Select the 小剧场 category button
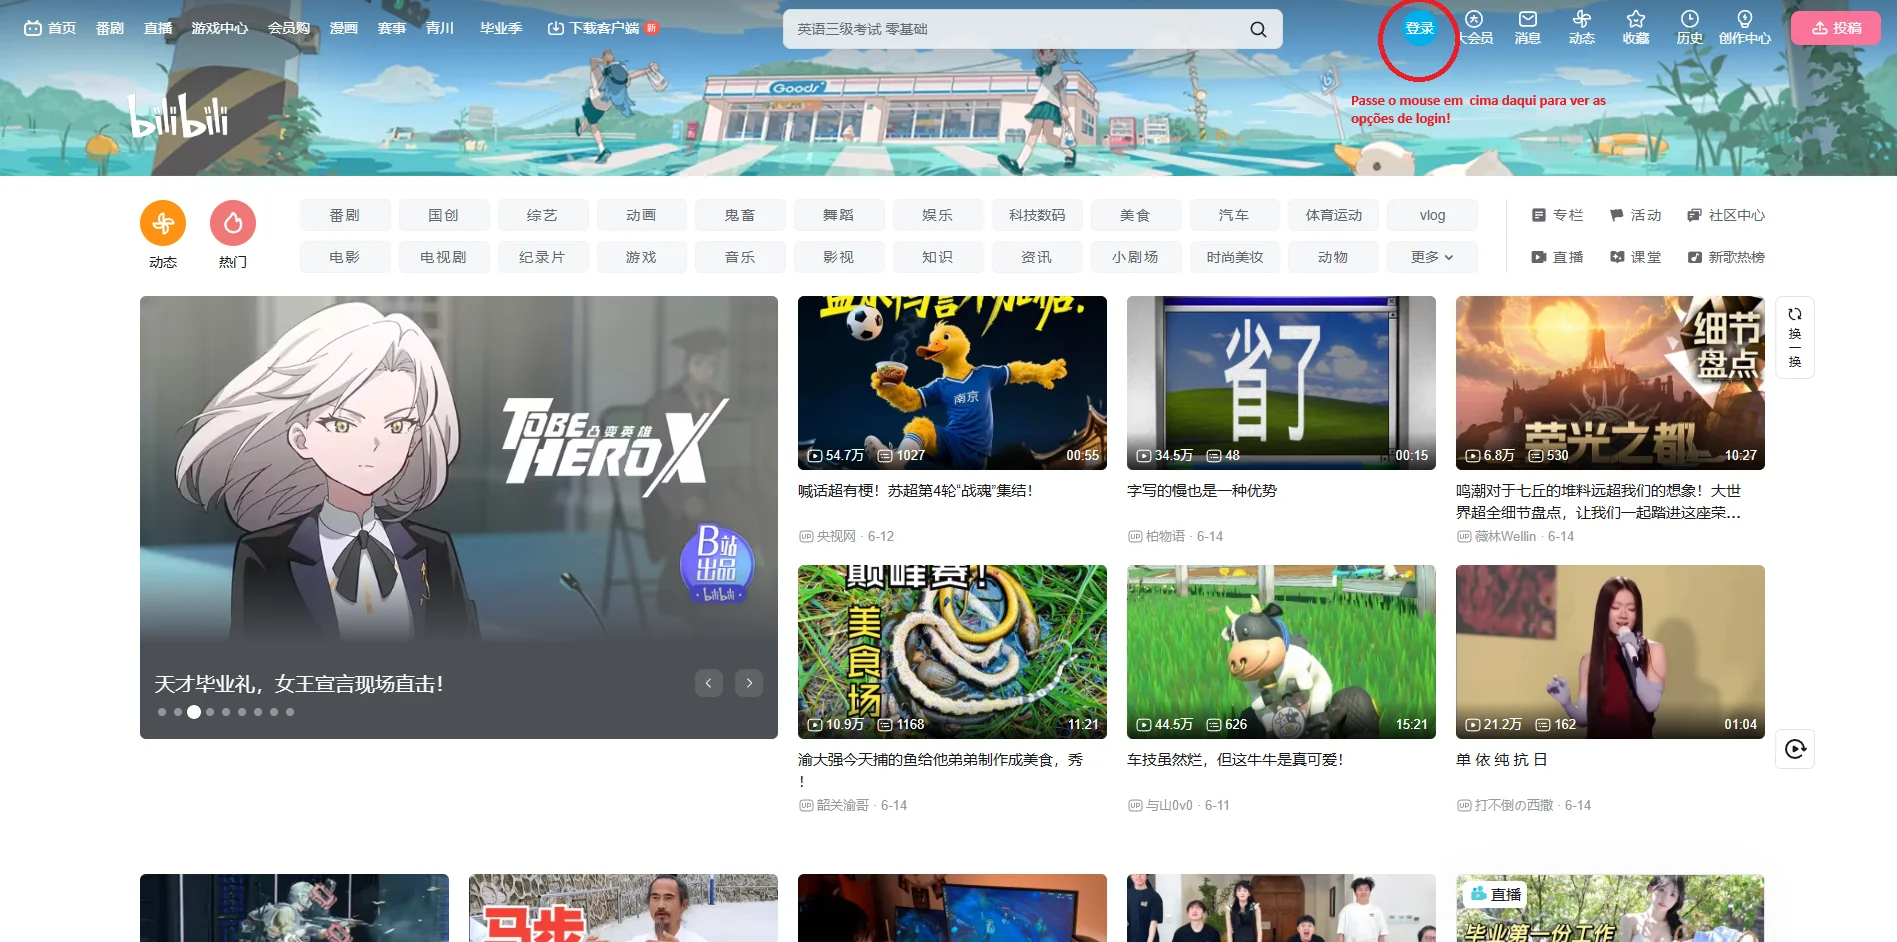 (x=1136, y=257)
